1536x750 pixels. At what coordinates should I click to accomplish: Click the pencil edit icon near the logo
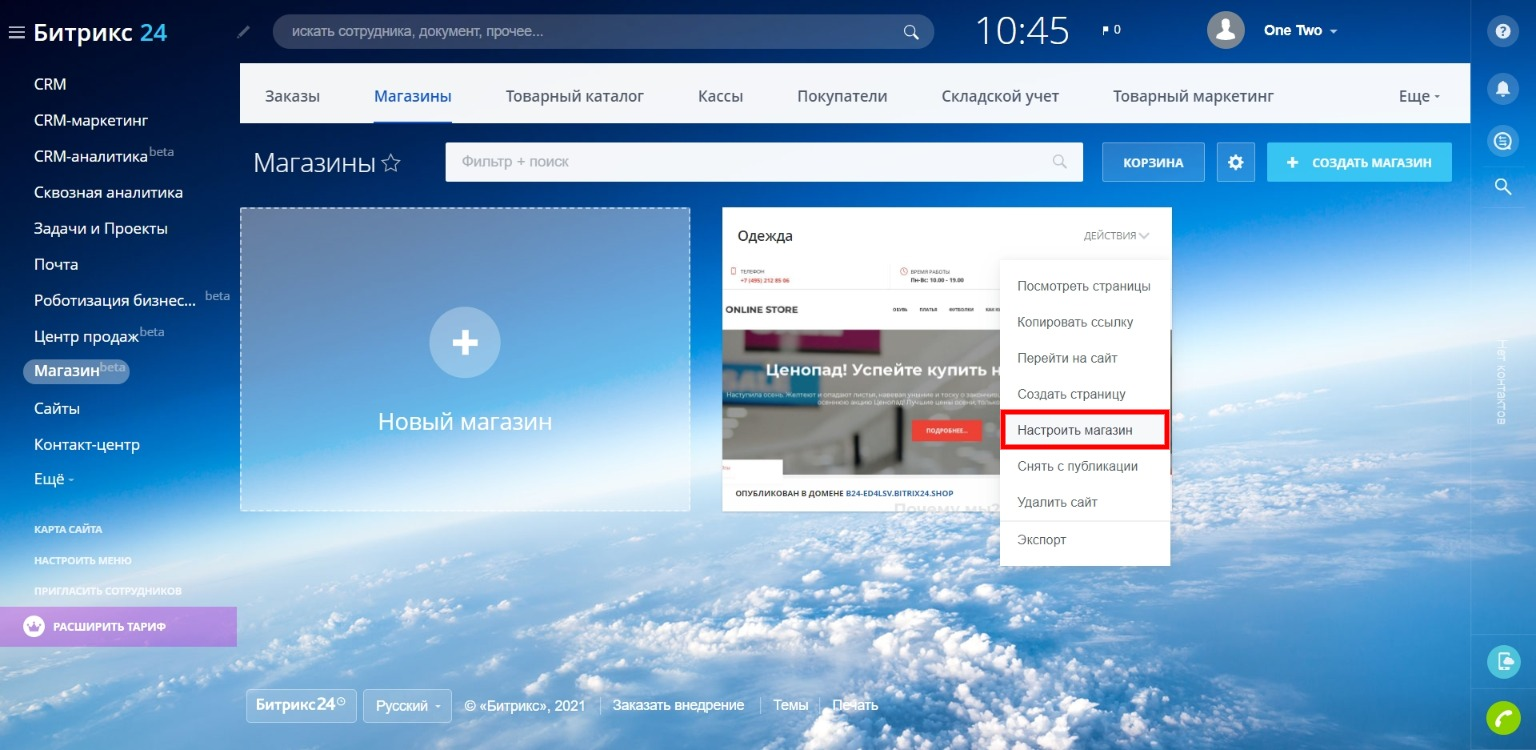(x=244, y=32)
